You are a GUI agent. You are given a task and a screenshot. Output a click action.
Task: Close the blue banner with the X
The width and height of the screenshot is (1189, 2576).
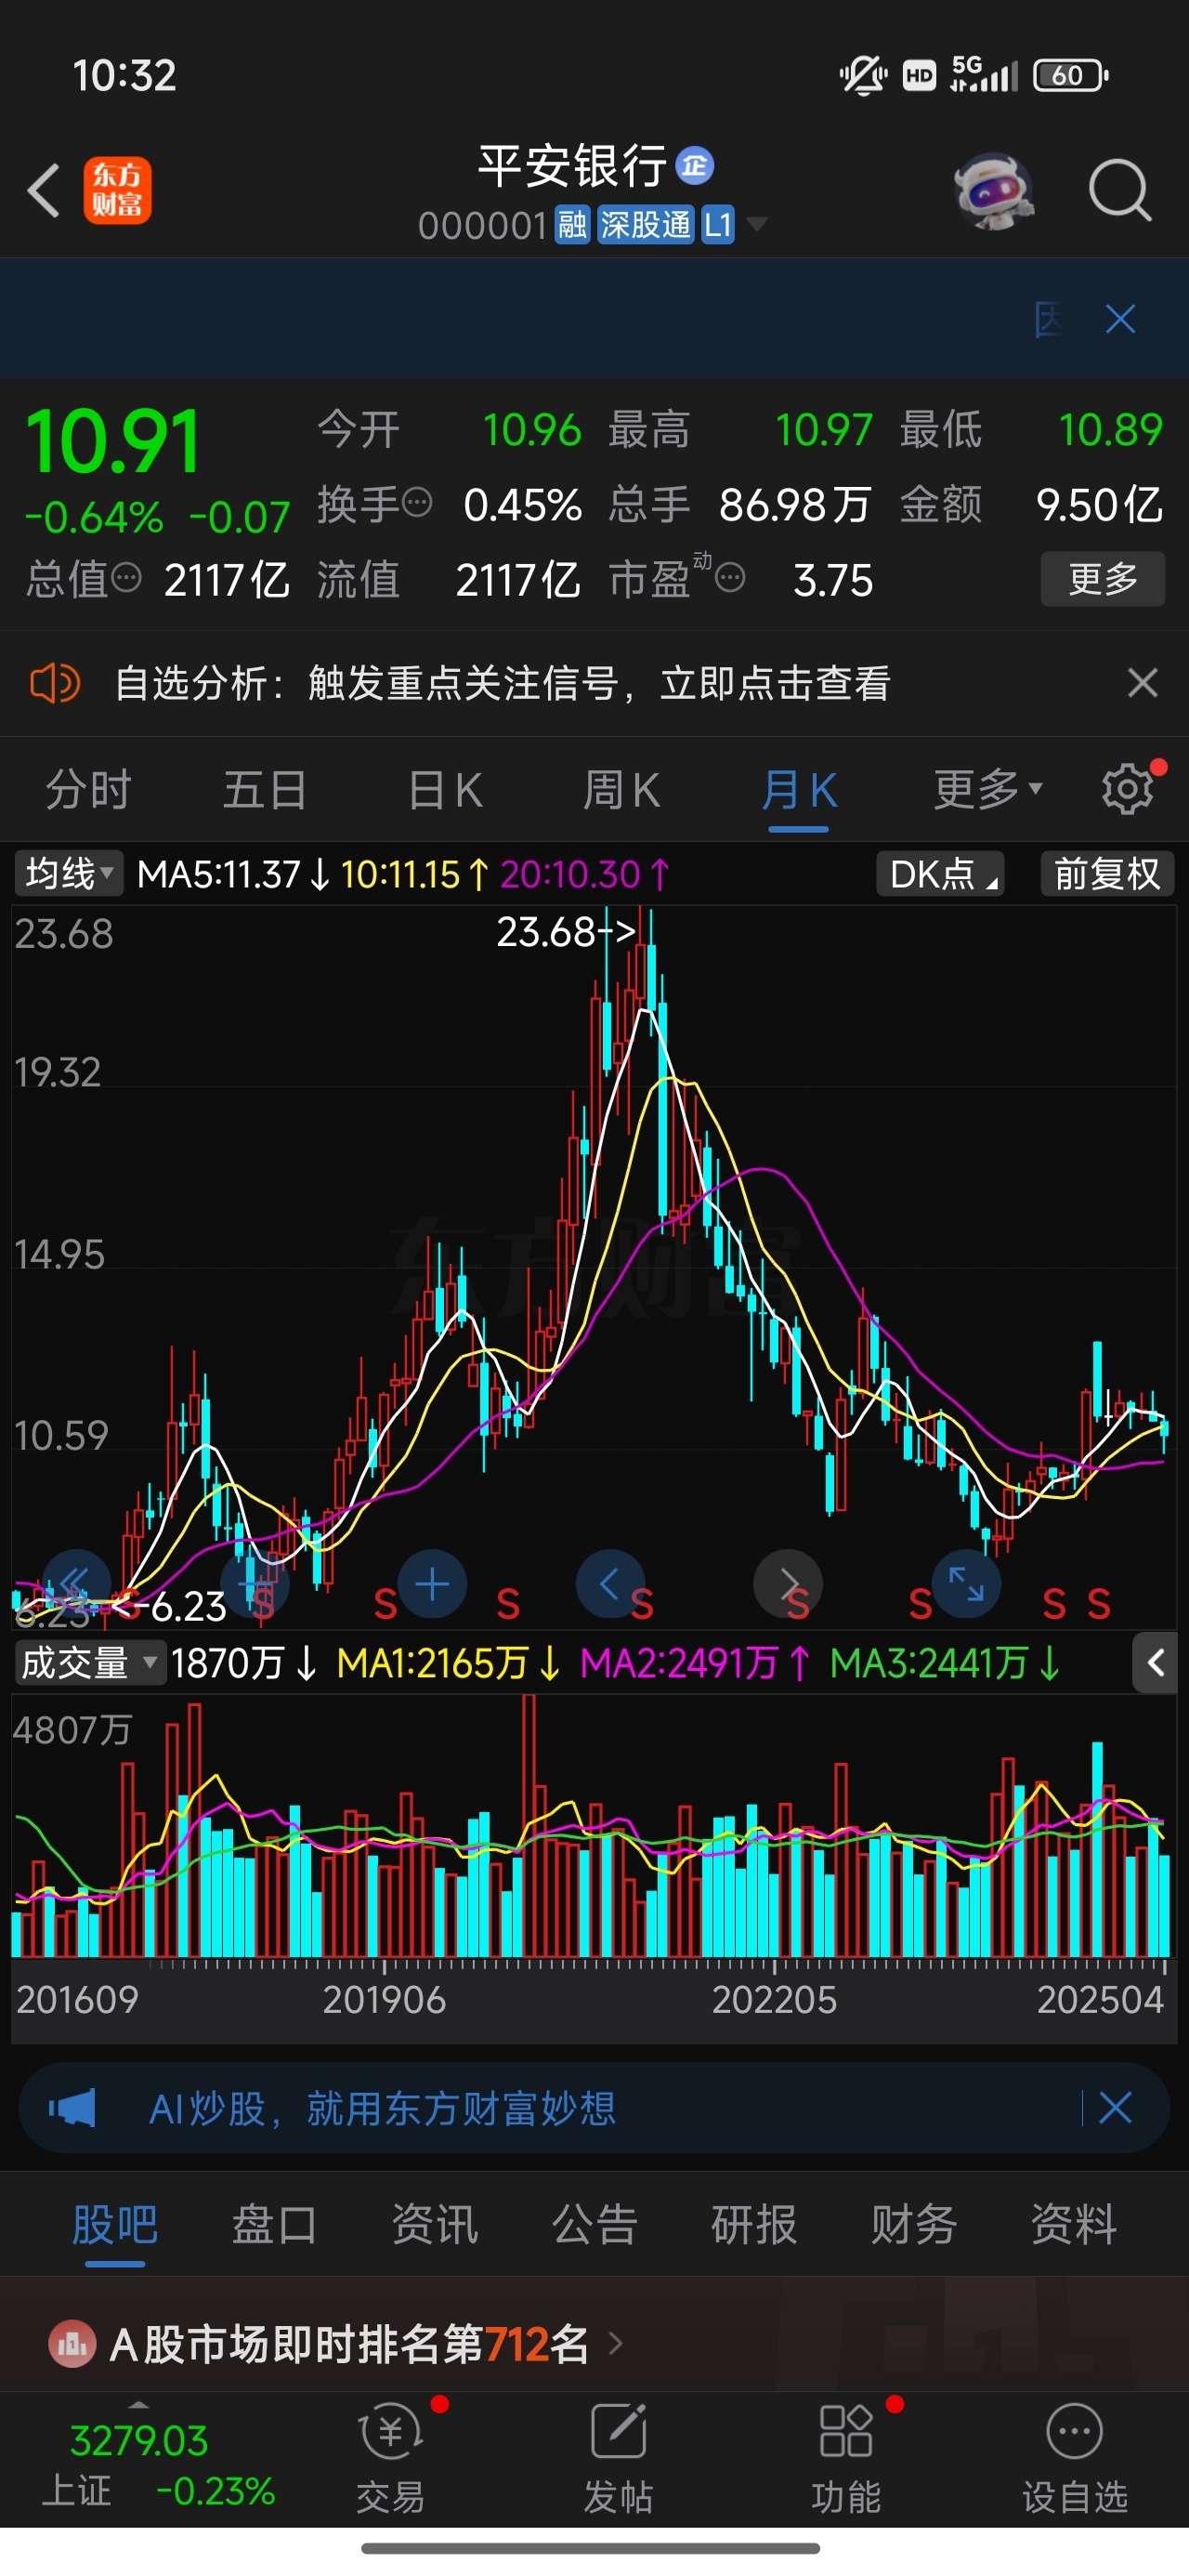1120,319
